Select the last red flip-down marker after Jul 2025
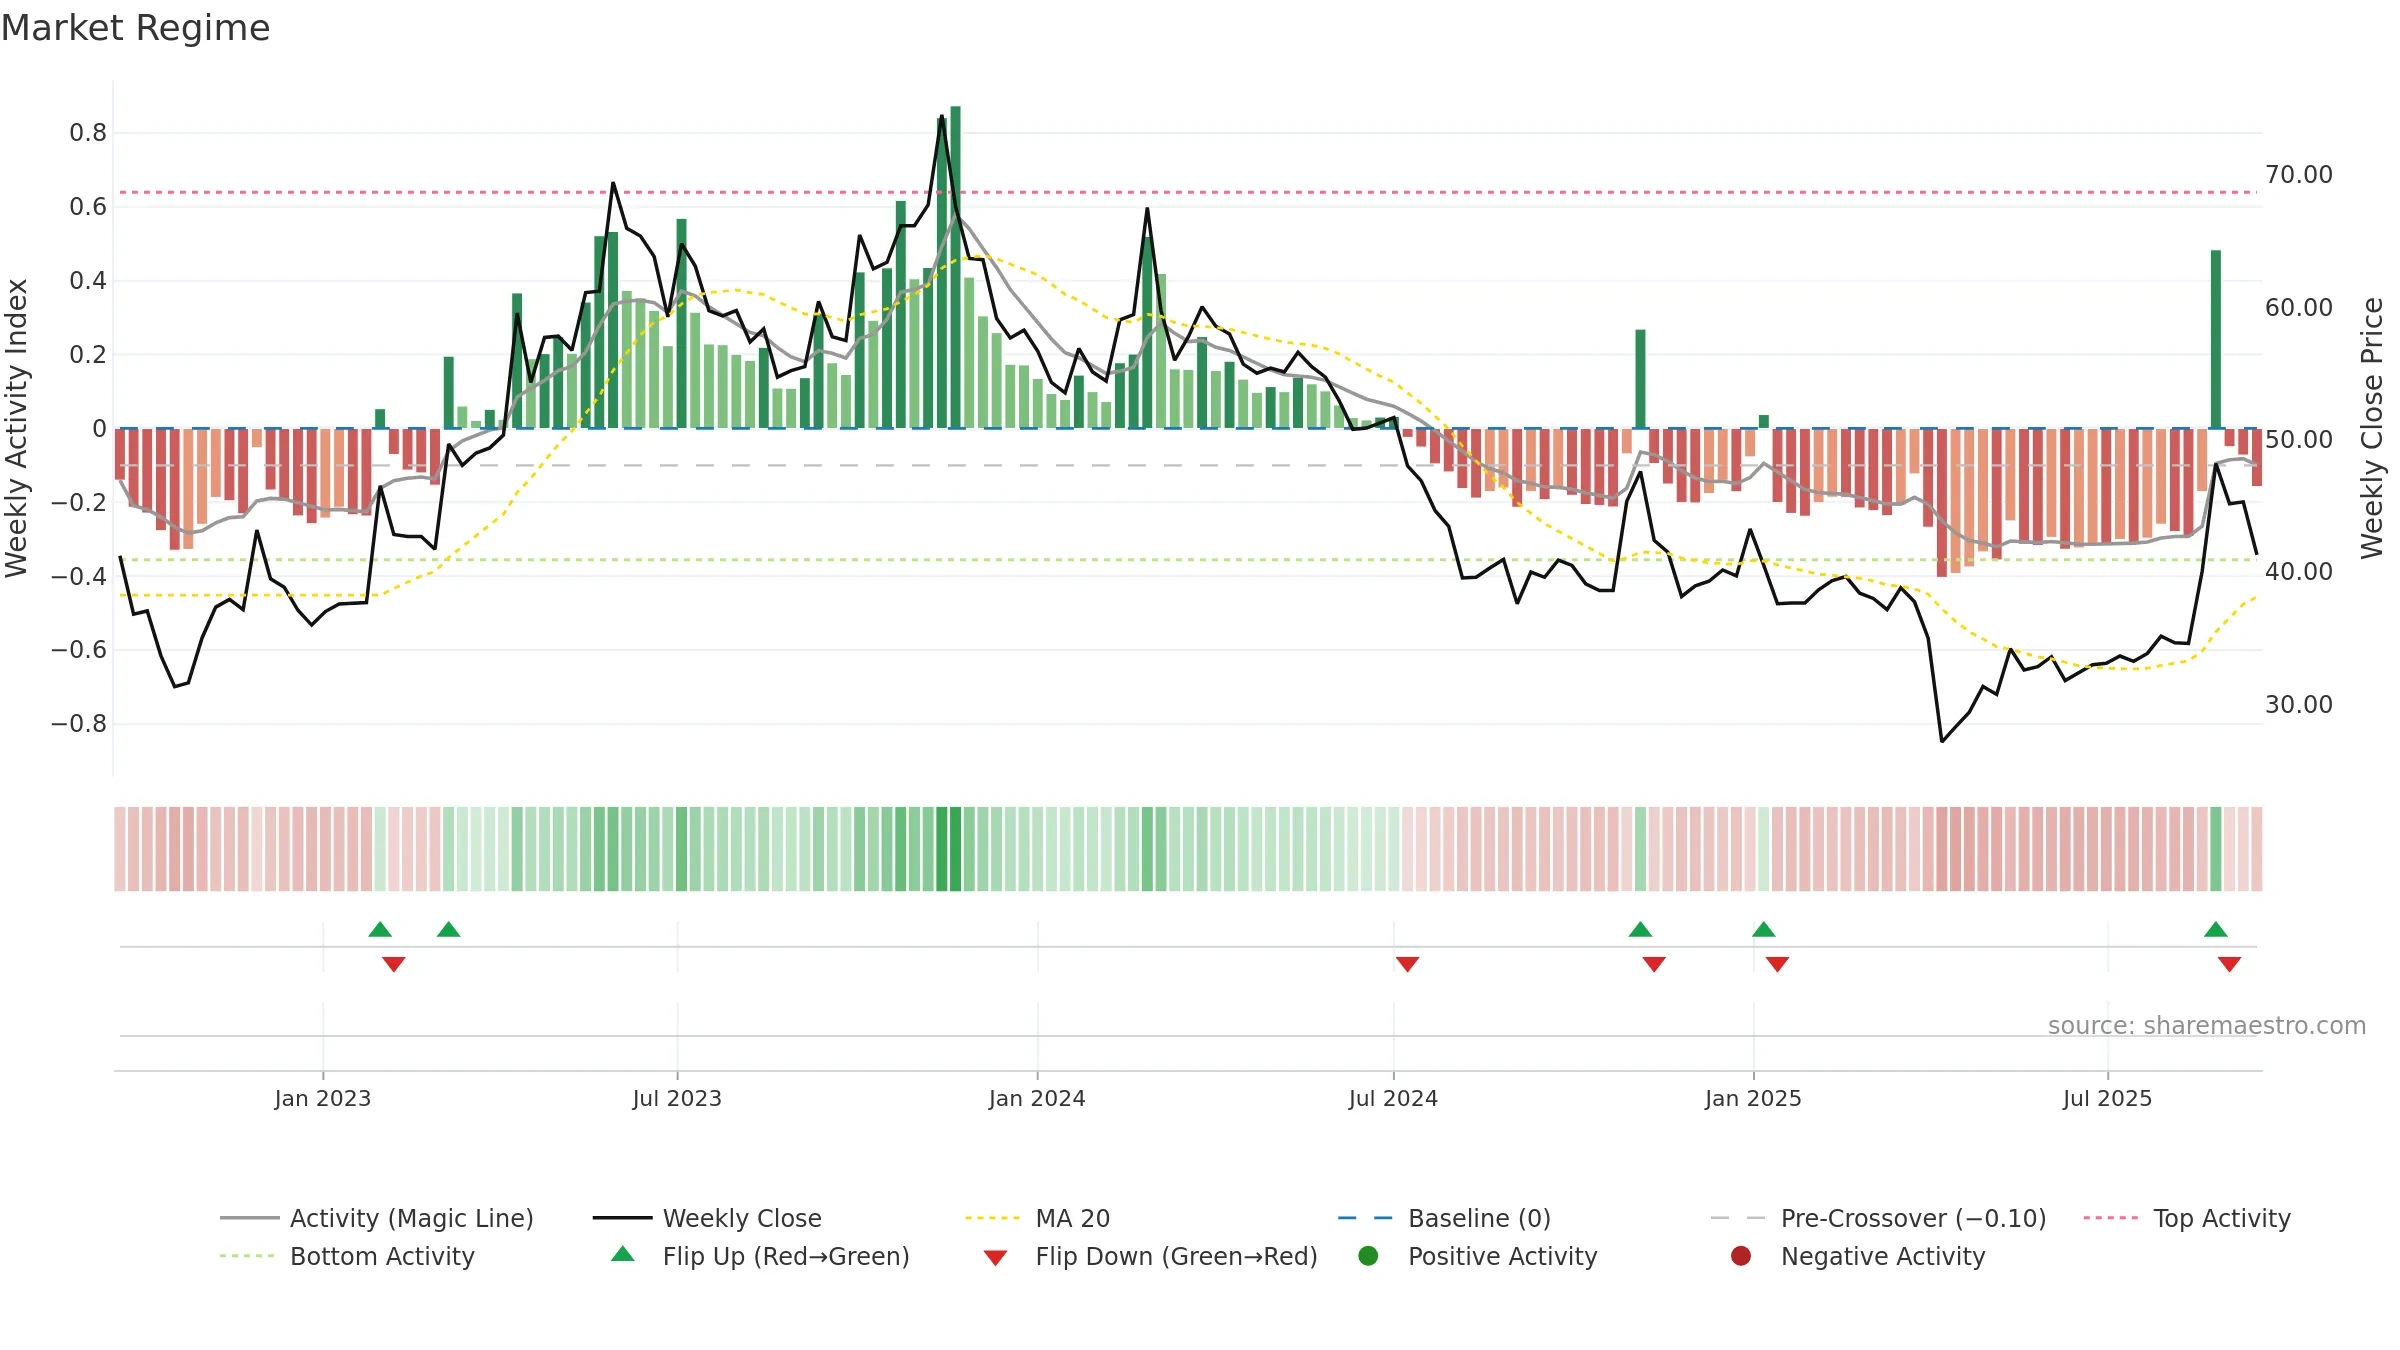 click(2230, 964)
